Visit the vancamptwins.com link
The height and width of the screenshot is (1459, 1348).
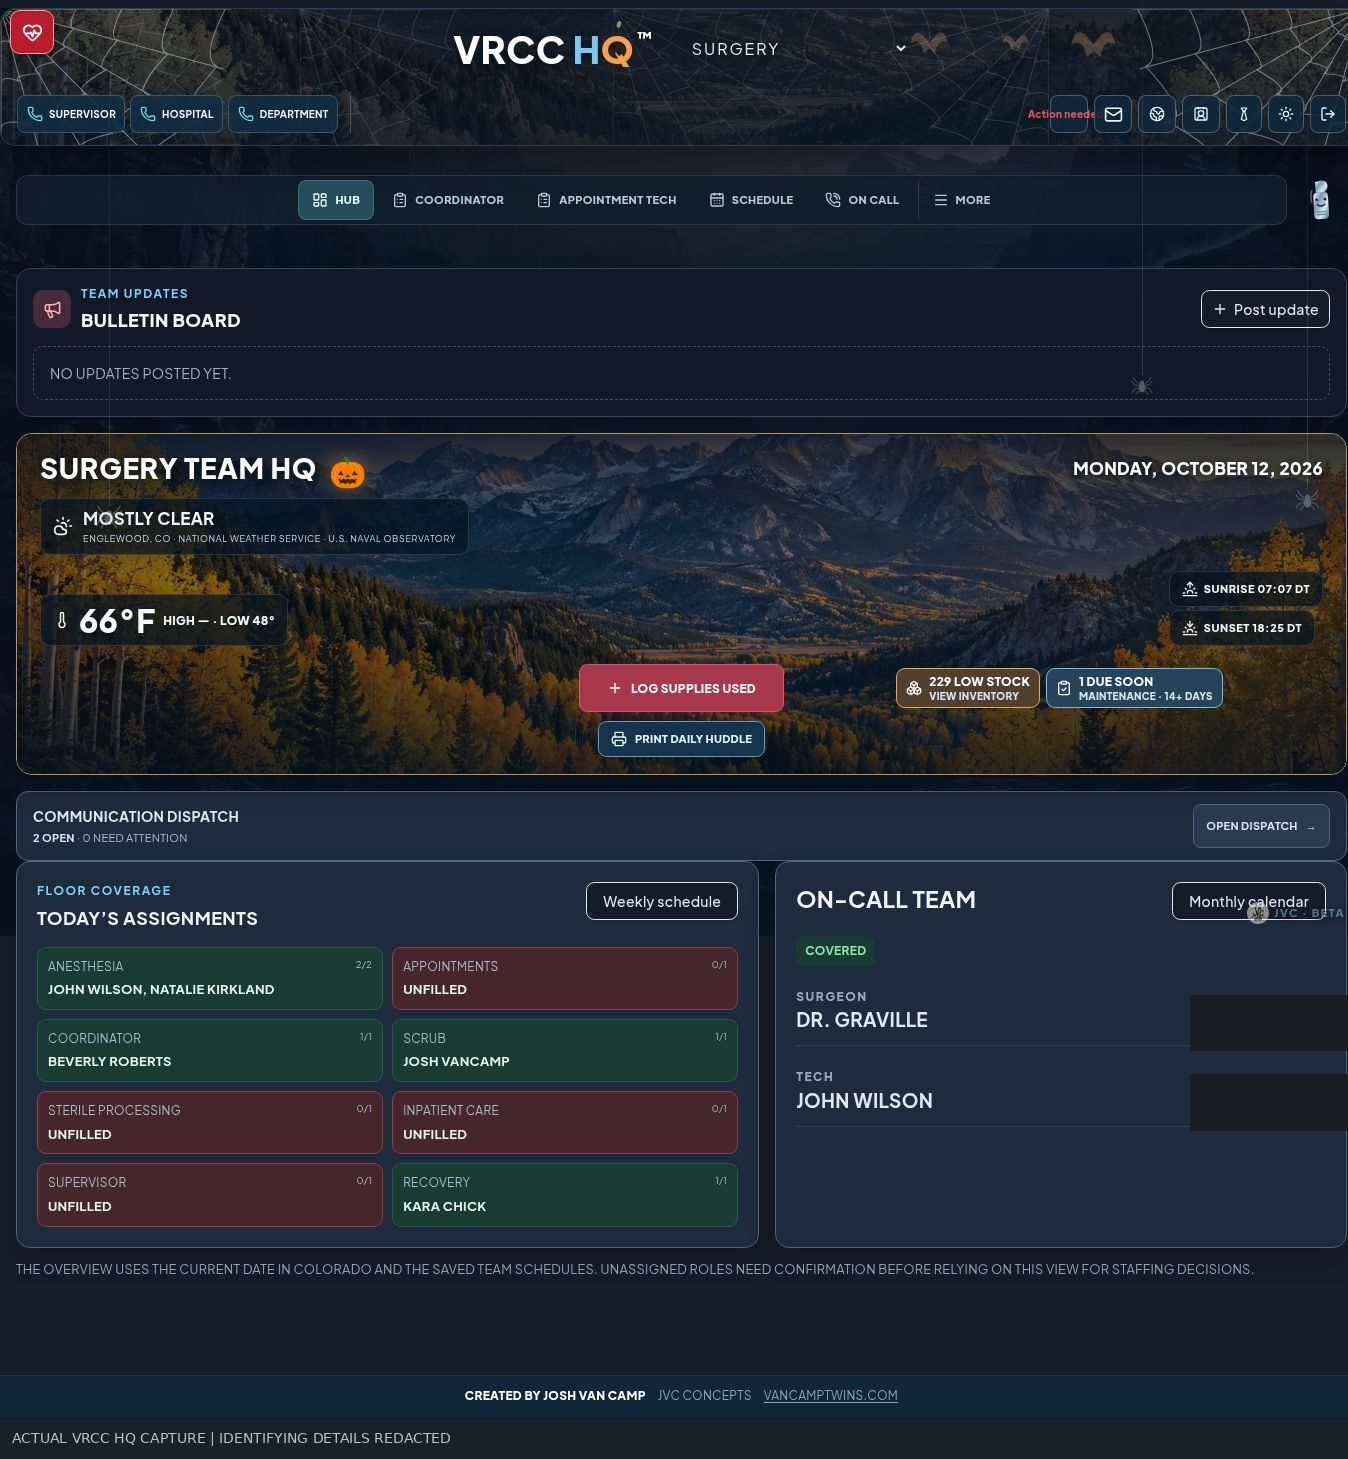point(830,1395)
